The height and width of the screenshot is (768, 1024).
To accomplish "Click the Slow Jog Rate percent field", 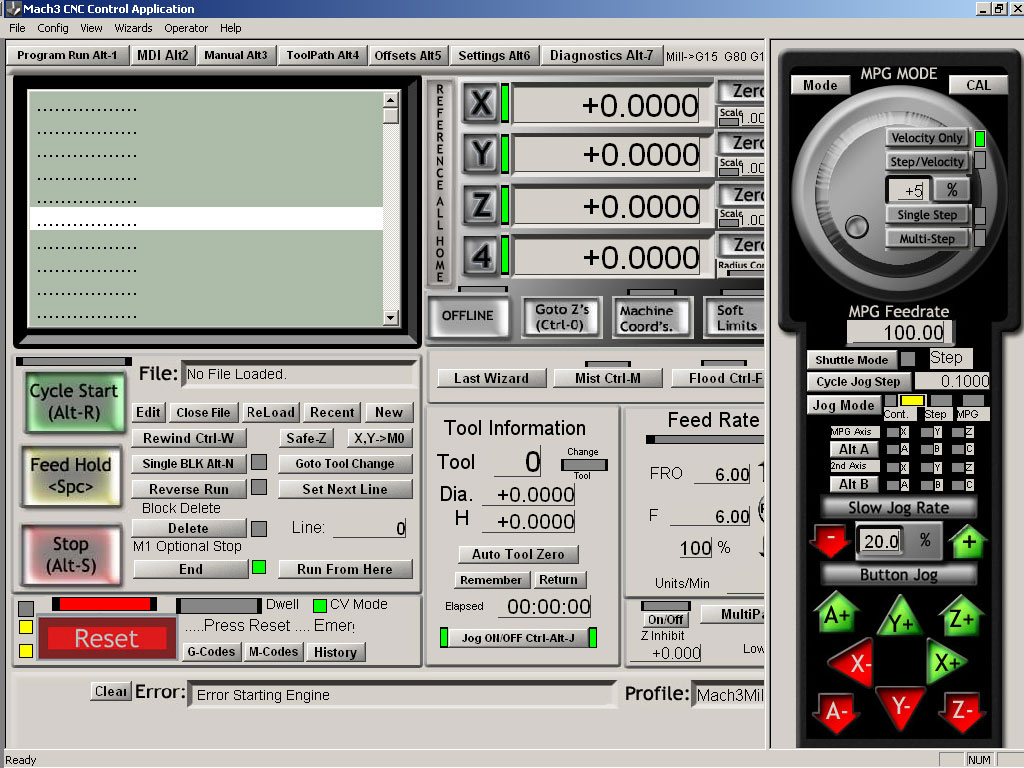I will (880, 541).
